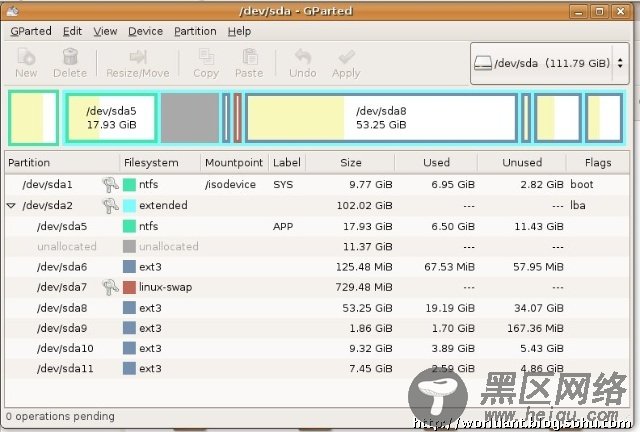Sort by the Used column header

coord(436,163)
